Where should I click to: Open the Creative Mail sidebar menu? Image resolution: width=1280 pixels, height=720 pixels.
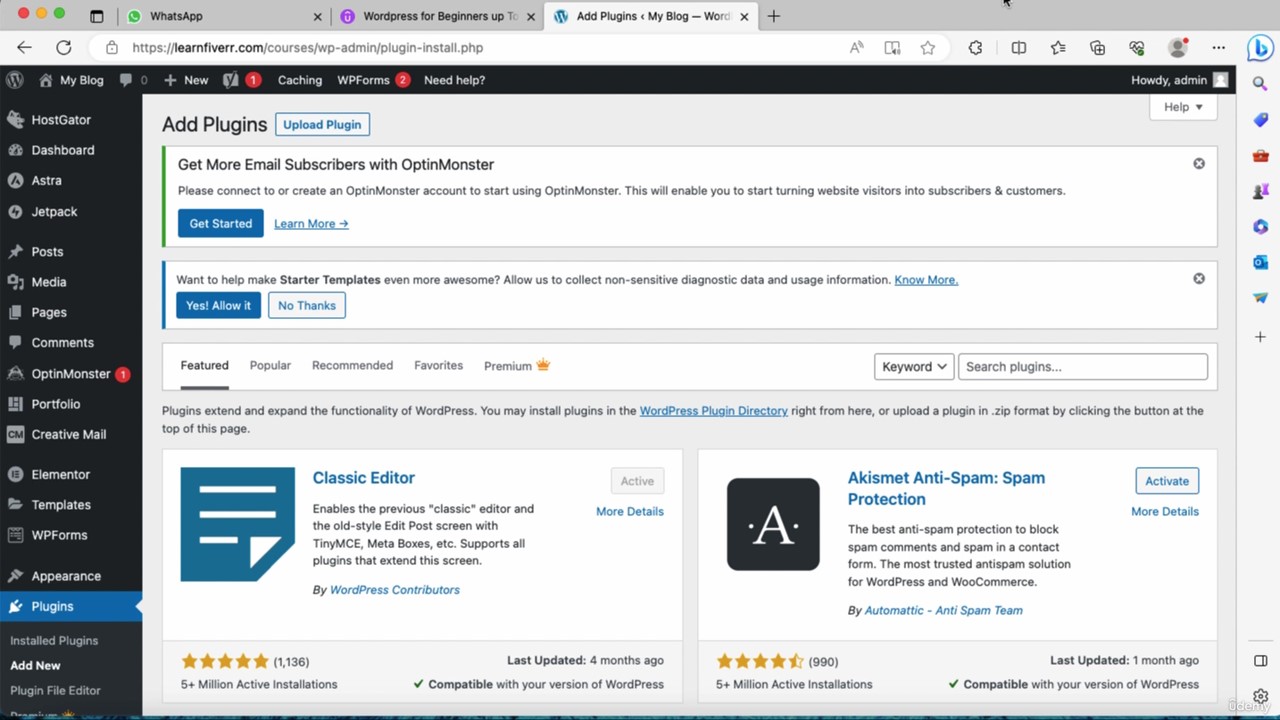tap(71, 435)
